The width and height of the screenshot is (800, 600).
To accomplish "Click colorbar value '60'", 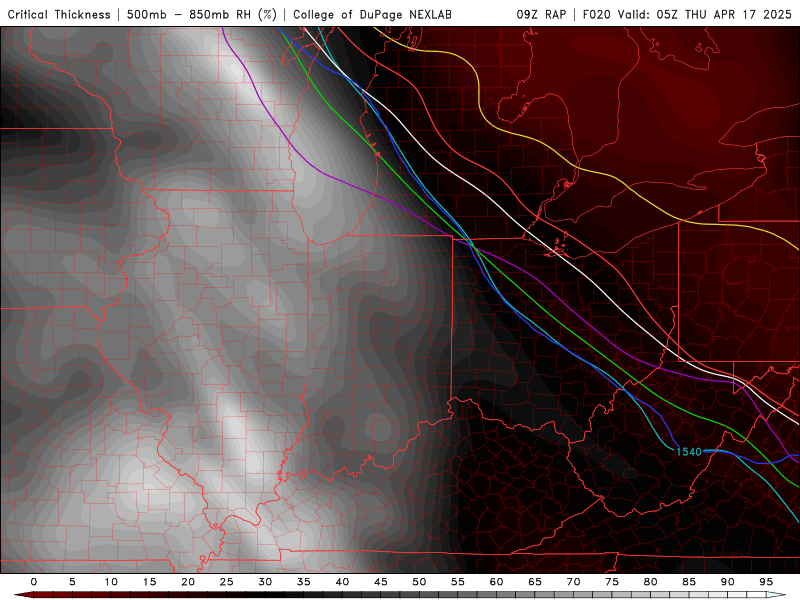I will click(496, 582).
